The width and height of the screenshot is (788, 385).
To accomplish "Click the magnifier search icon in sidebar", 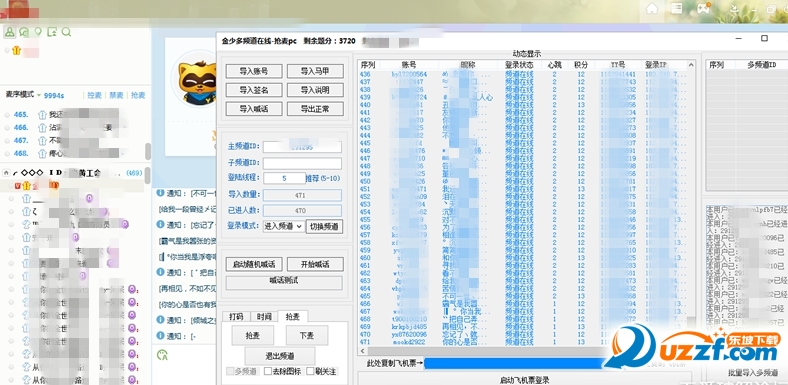I will coord(66,32).
